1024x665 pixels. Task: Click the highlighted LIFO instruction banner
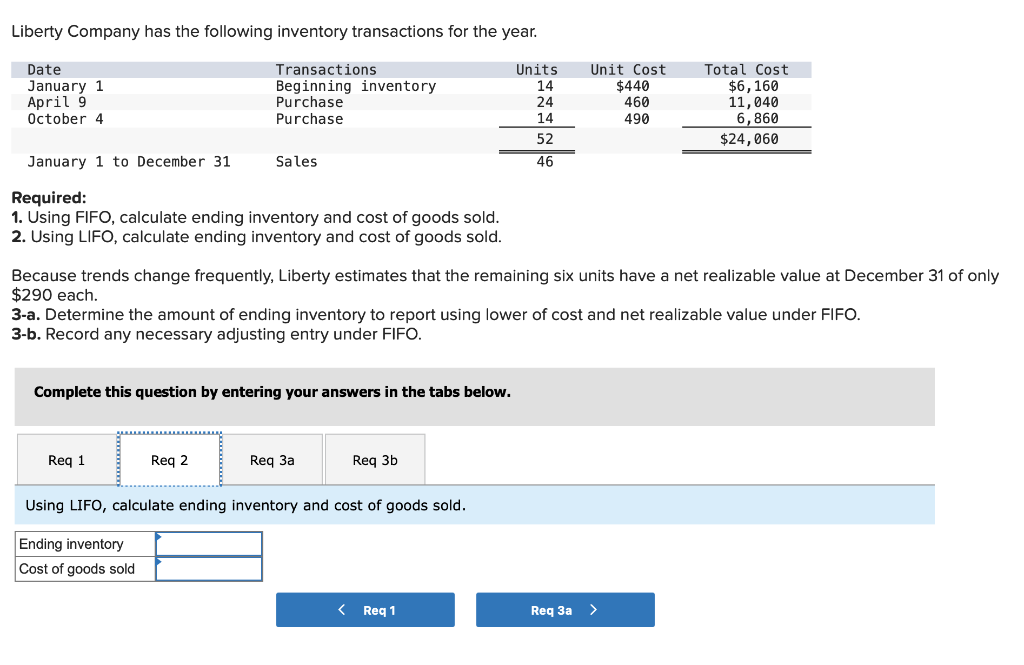(x=473, y=505)
